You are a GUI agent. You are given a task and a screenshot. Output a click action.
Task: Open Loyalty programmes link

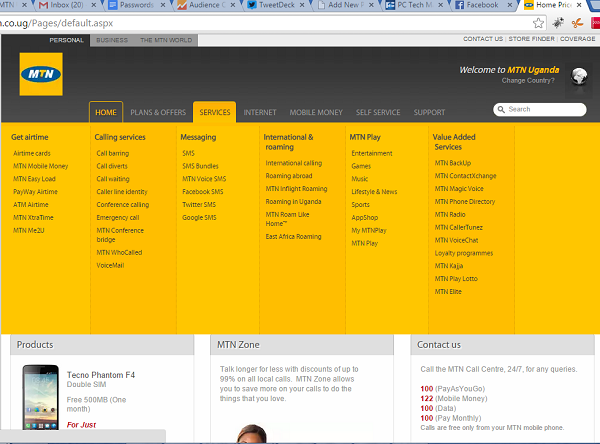click(x=464, y=253)
